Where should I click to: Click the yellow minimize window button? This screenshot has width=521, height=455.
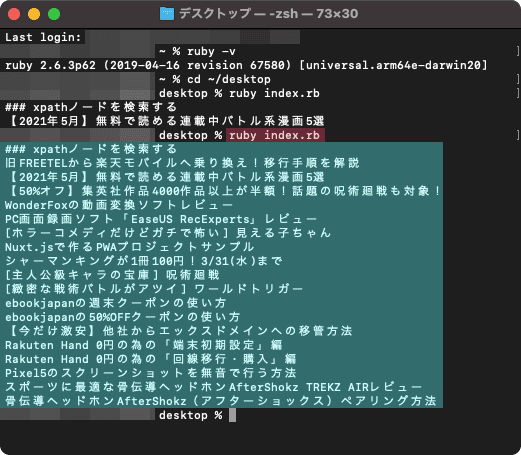pyautogui.click(x=34, y=14)
